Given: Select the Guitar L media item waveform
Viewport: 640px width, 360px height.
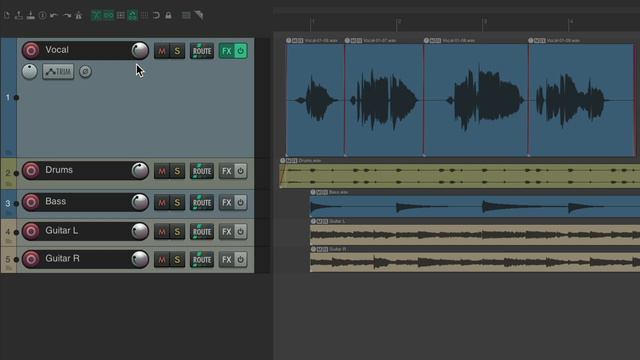Looking at the screenshot, I should point(475,235).
